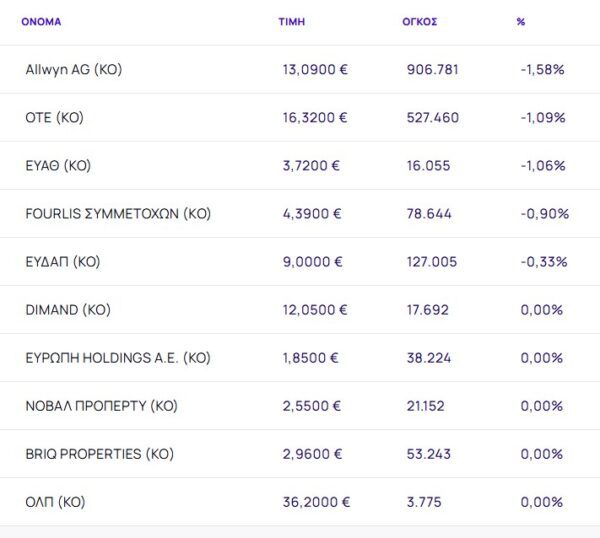Viewport: 600px width, 538px height.
Task: Open ΕΥΡΩΠΗ HOLDINGS Α.Ε. (ΚΟ) details
Action: pos(118,358)
